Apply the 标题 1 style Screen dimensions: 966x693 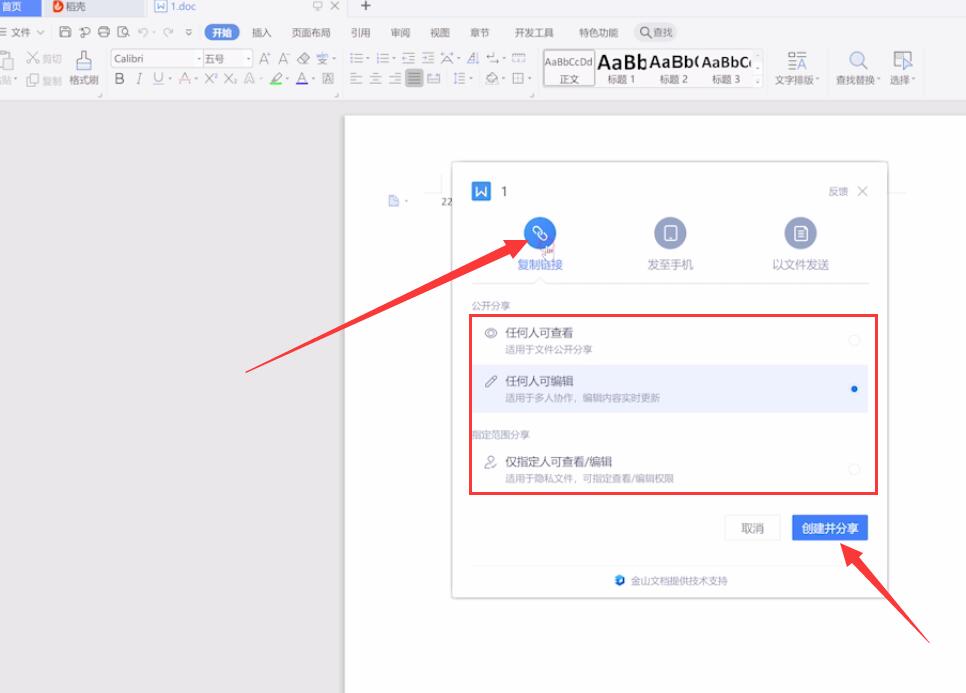[x=621, y=68]
